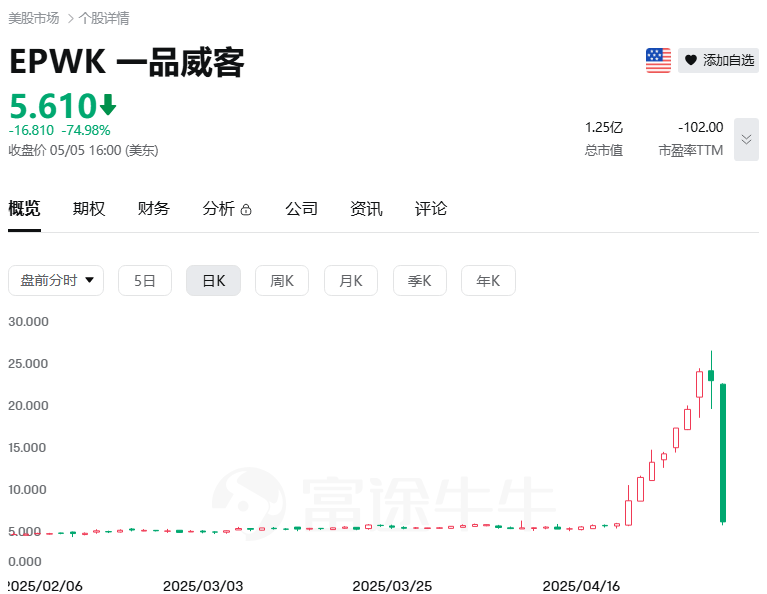Click the 30.000 y-axis label
Image resolution: width=767 pixels, height=594 pixels.
point(28,321)
